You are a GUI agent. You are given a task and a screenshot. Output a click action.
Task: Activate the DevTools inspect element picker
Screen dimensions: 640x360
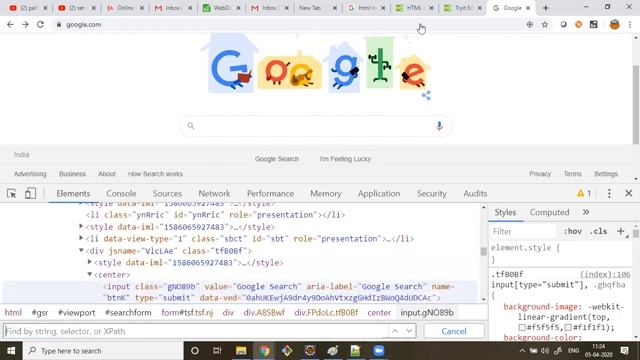tap(12, 193)
